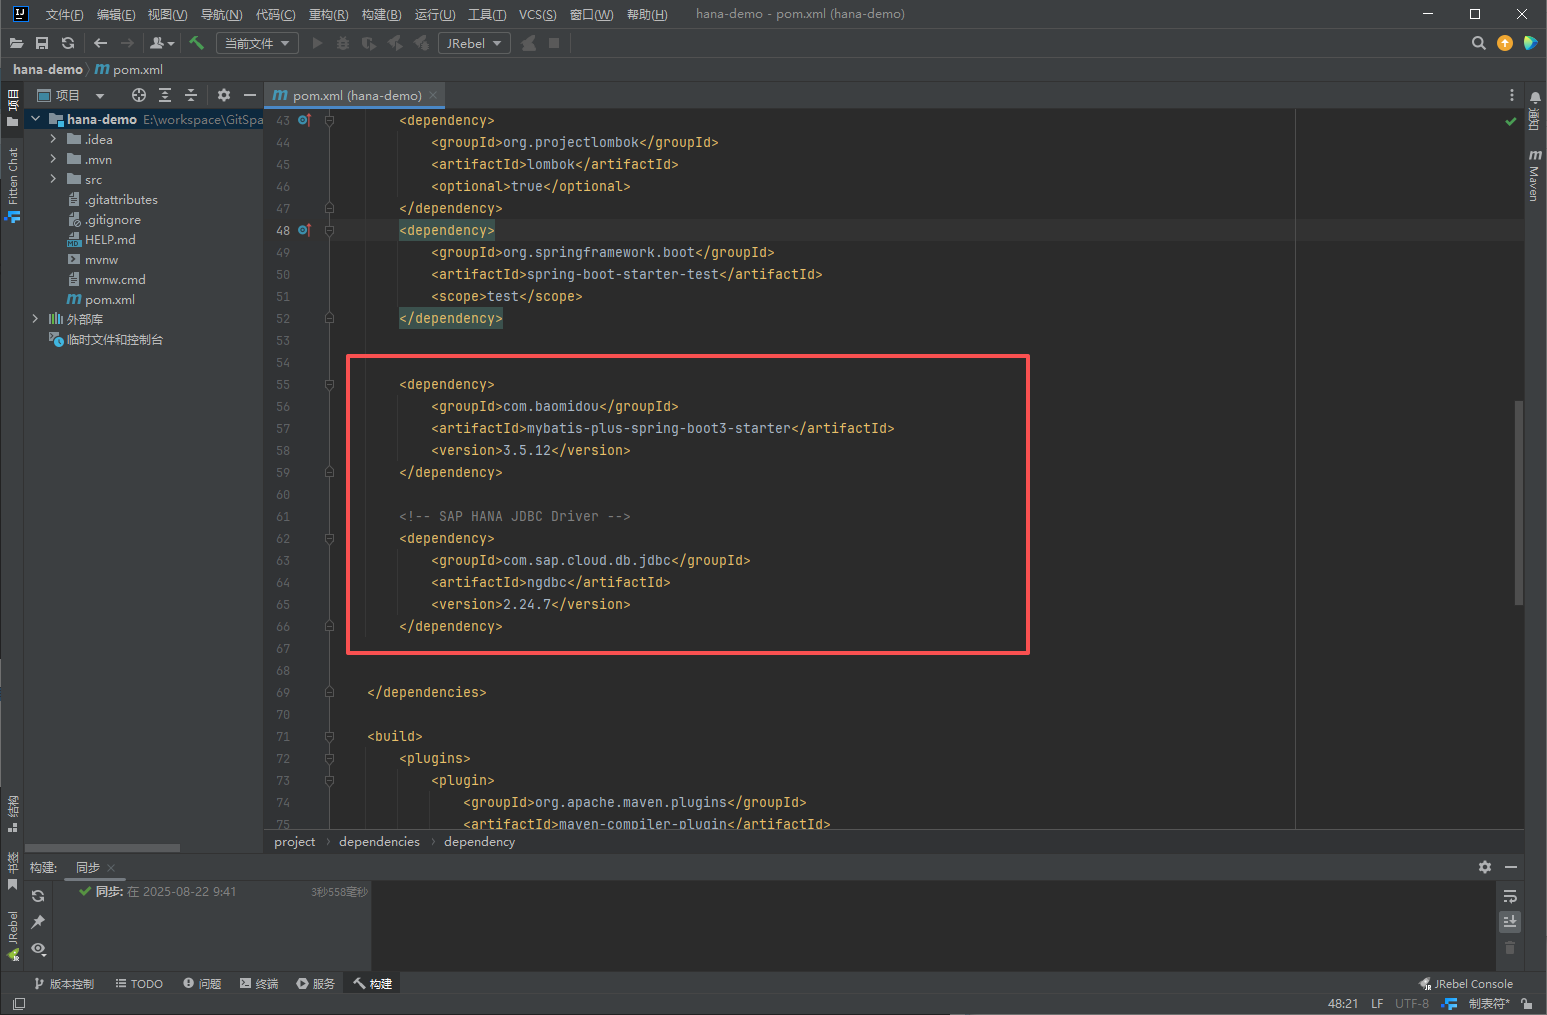Click the gutter bean icon on line 48

[x=304, y=230]
